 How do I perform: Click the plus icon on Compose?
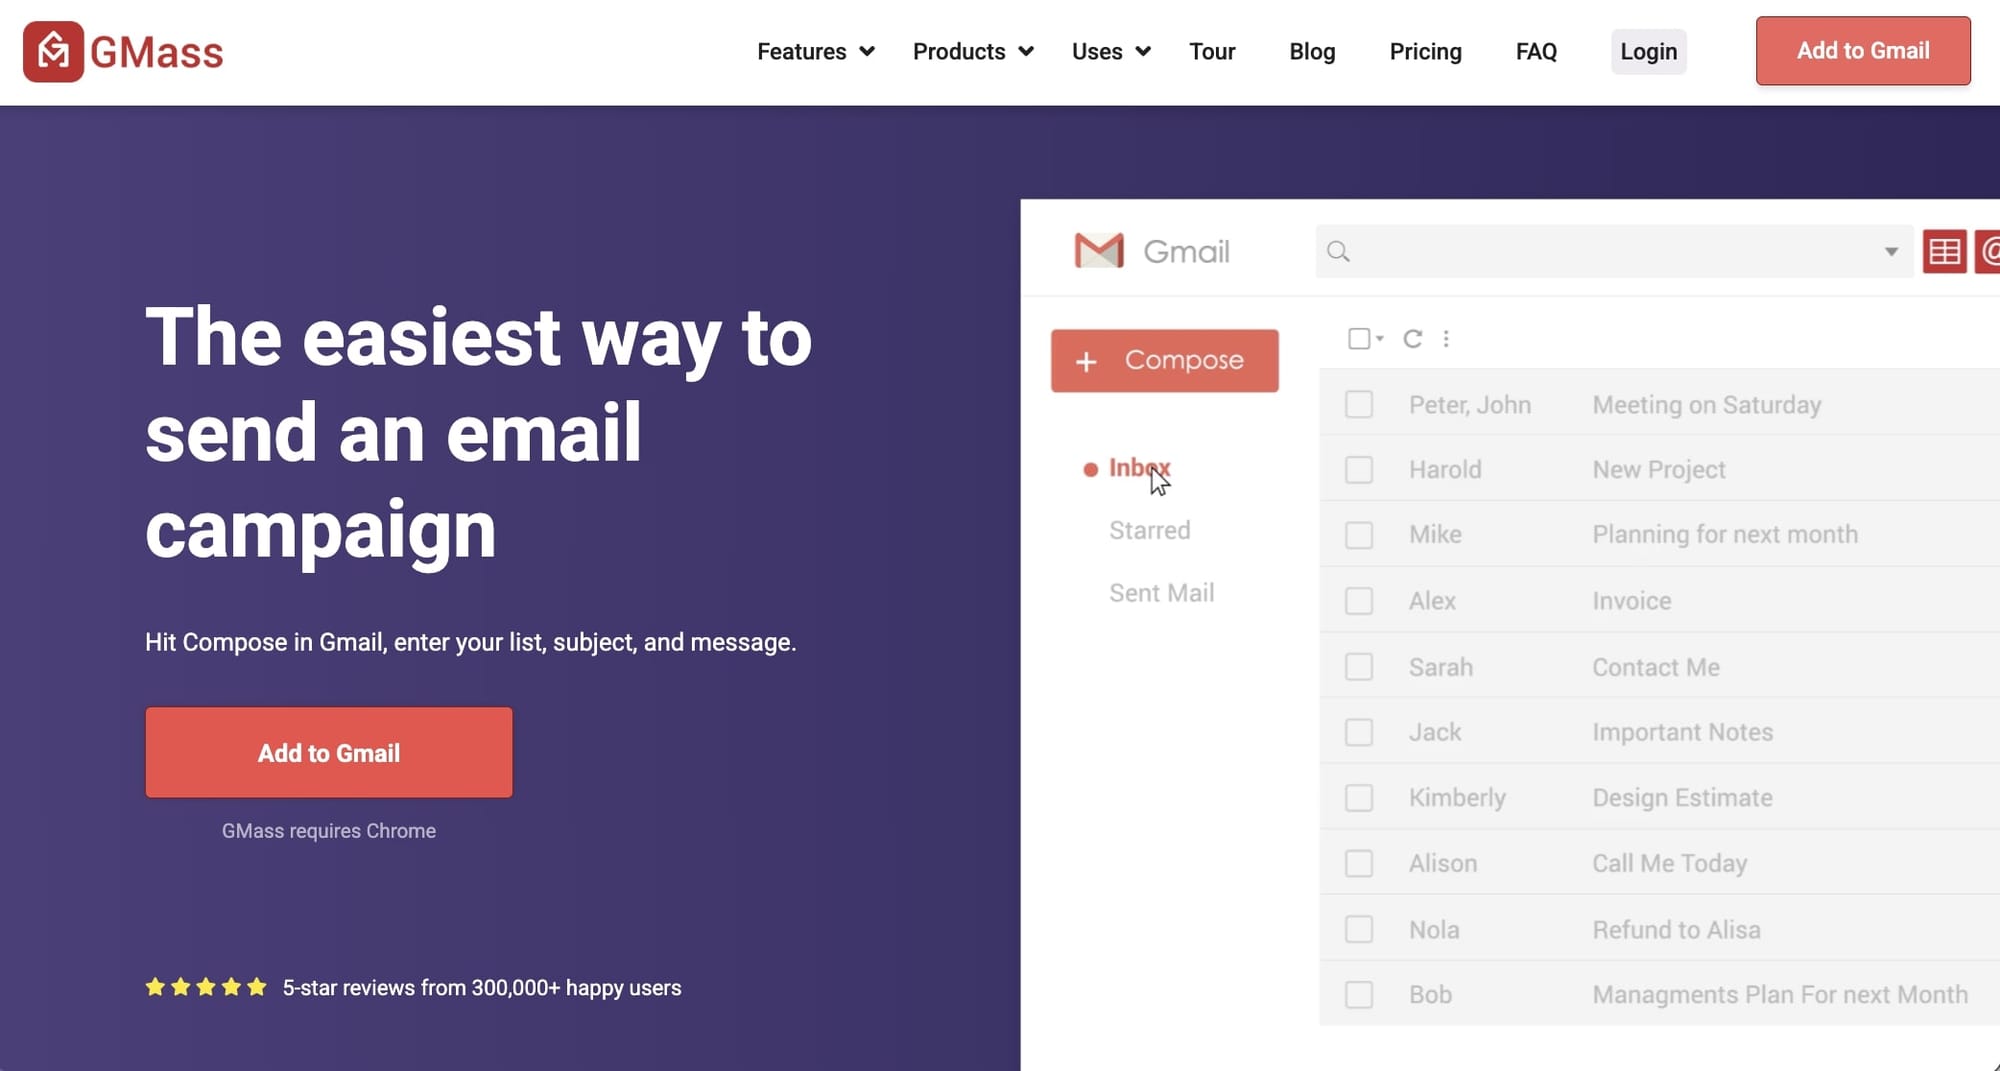pyautogui.click(x=1085, y=361)
